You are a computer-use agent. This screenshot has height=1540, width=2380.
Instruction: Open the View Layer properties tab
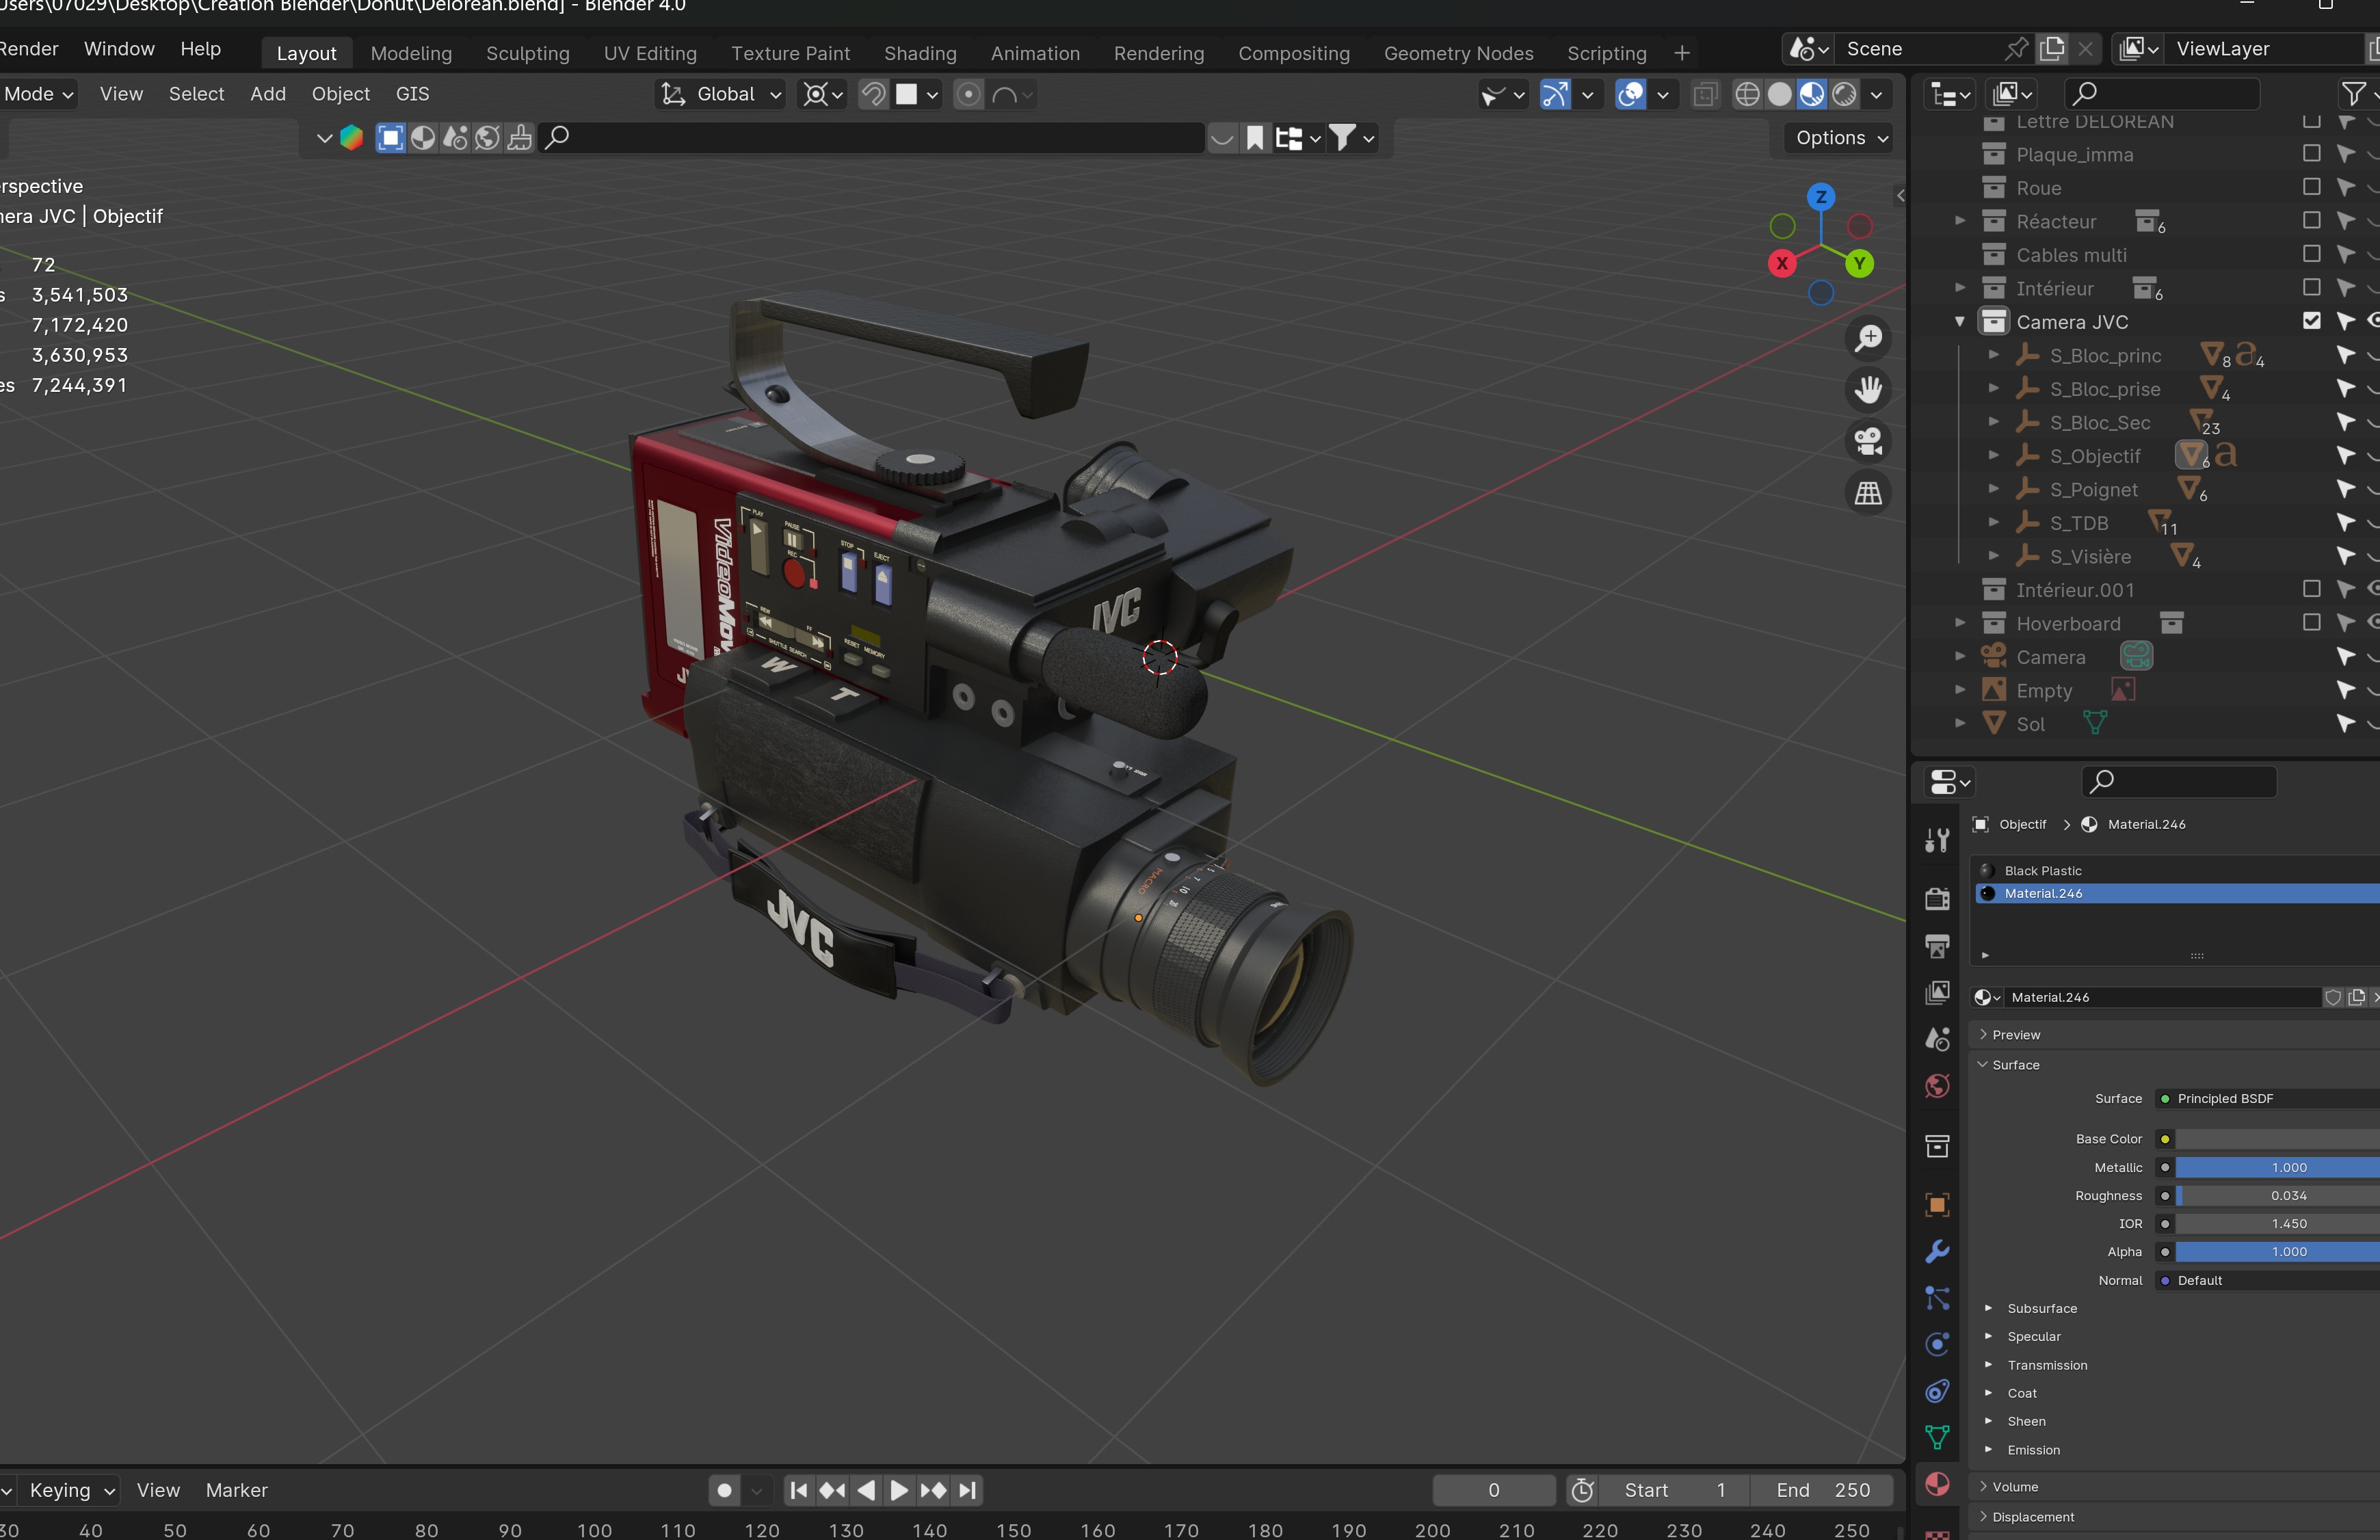click(1937, 992)
